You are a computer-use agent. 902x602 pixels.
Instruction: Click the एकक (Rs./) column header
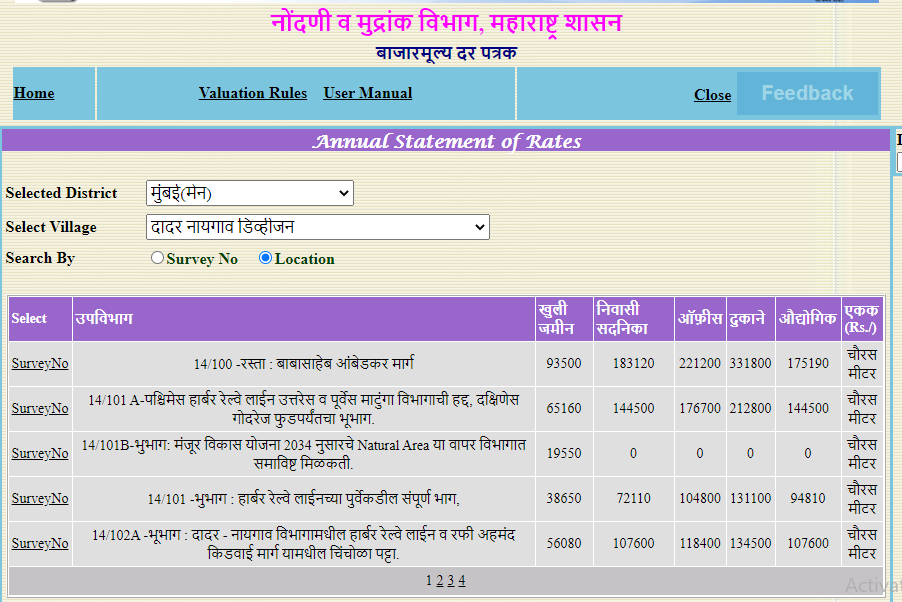861,319
